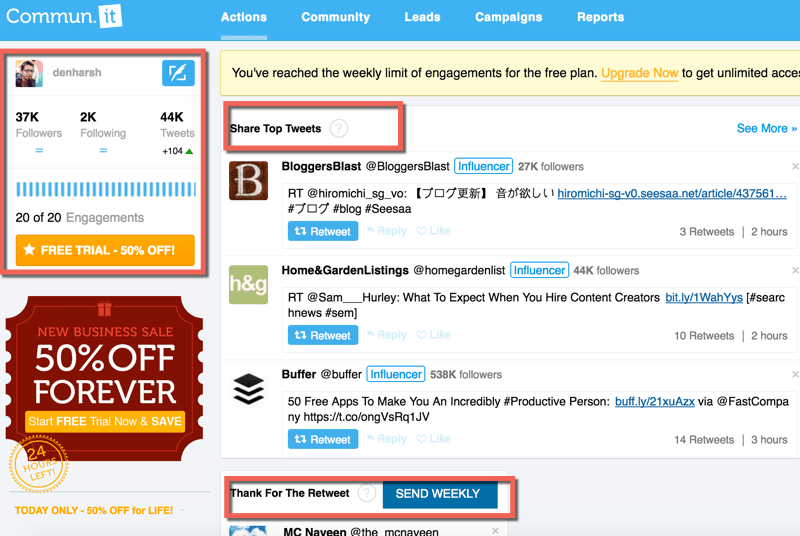
Task: Dismiss the BloggersBlast tweet card
Action: click(795, 166)
